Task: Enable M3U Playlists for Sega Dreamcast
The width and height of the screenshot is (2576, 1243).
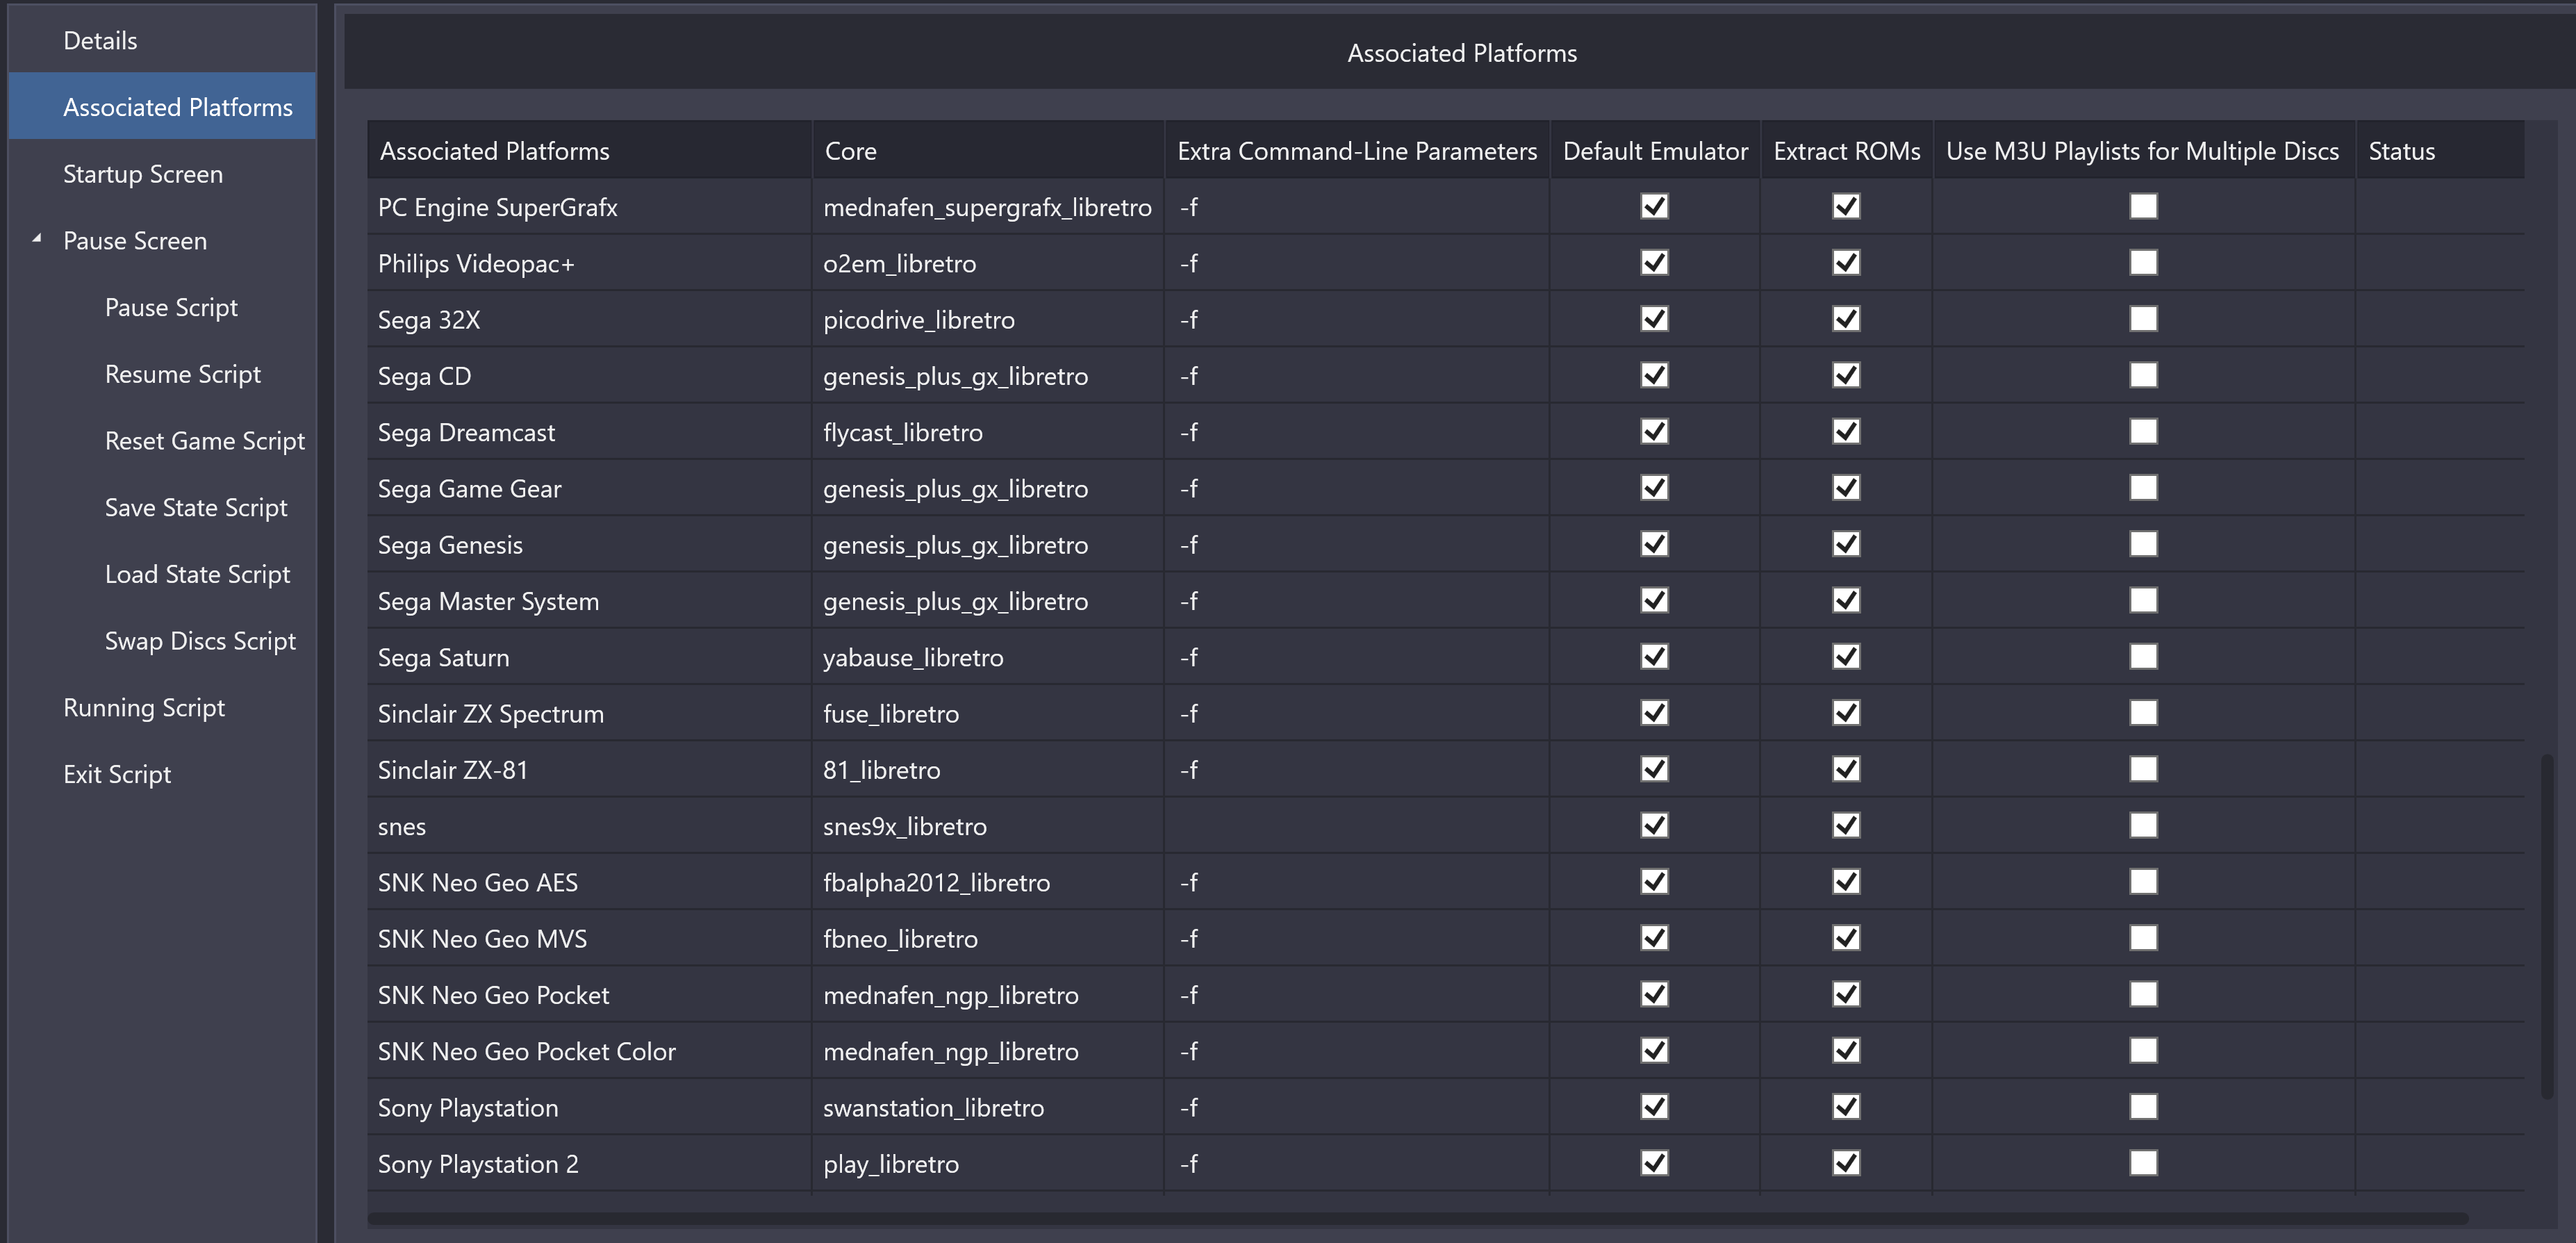Action: tap(2143, 431)
